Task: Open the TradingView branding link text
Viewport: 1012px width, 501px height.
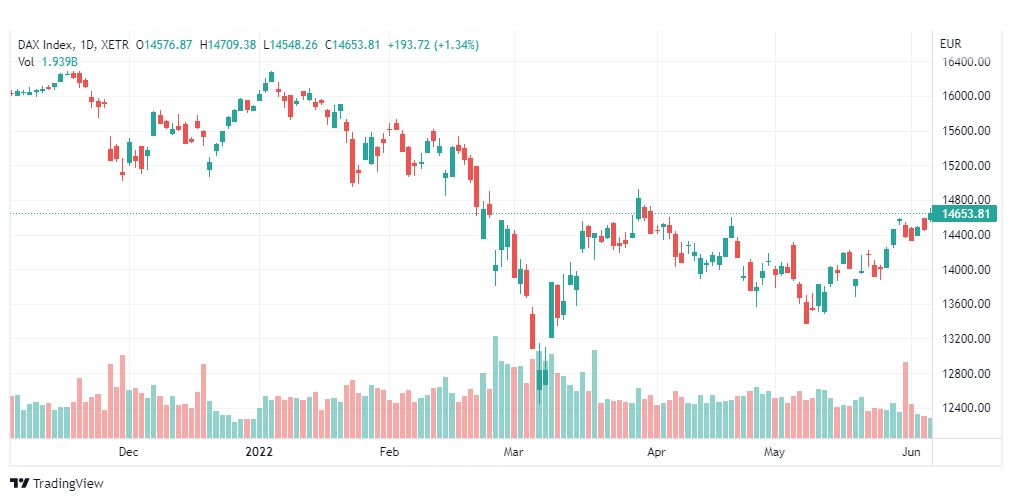Action: point(67,484)
